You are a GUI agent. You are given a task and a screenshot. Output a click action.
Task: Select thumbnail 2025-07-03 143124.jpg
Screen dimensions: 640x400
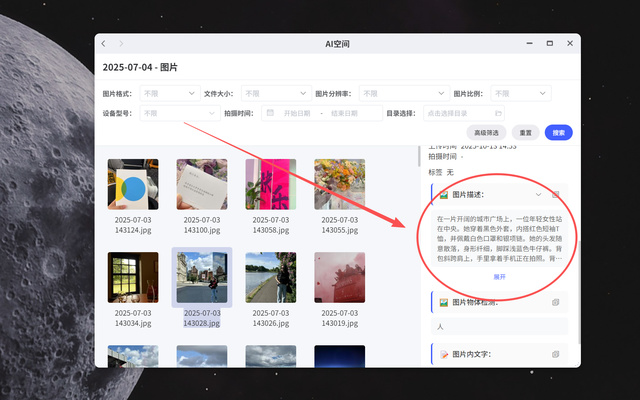click(133, 184)
